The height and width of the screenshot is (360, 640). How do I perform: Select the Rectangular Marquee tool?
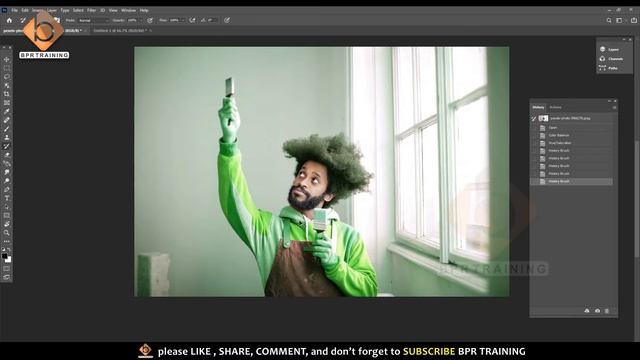7,68
